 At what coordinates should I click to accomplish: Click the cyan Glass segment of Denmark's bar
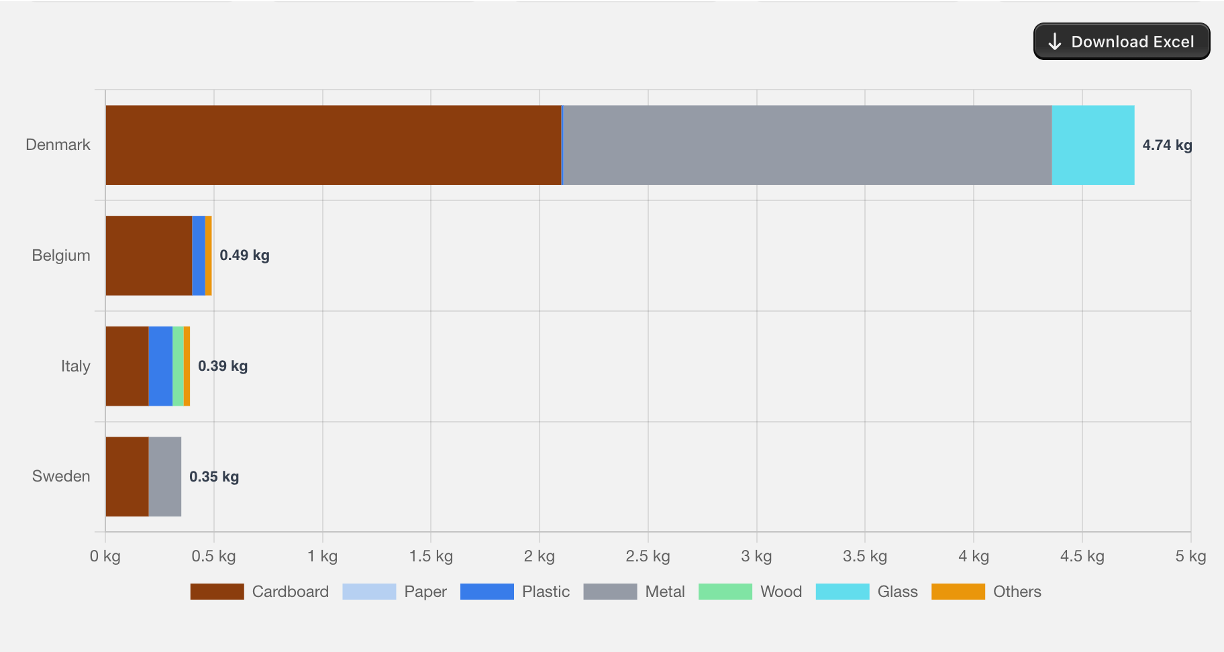1092,145
